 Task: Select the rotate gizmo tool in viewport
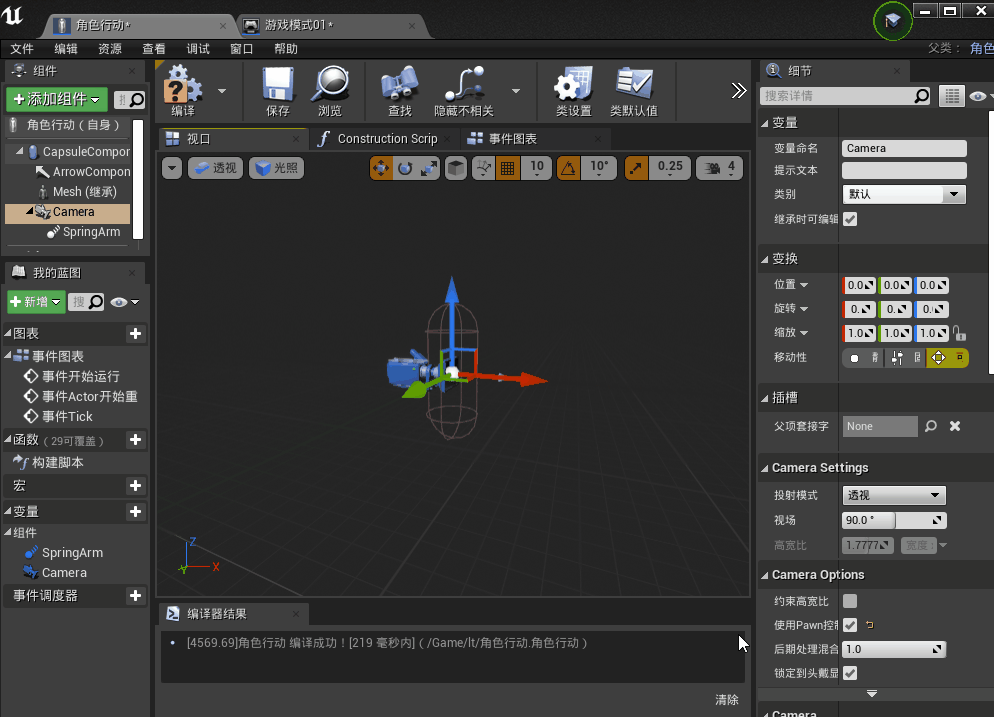click(x=405, y=168)
